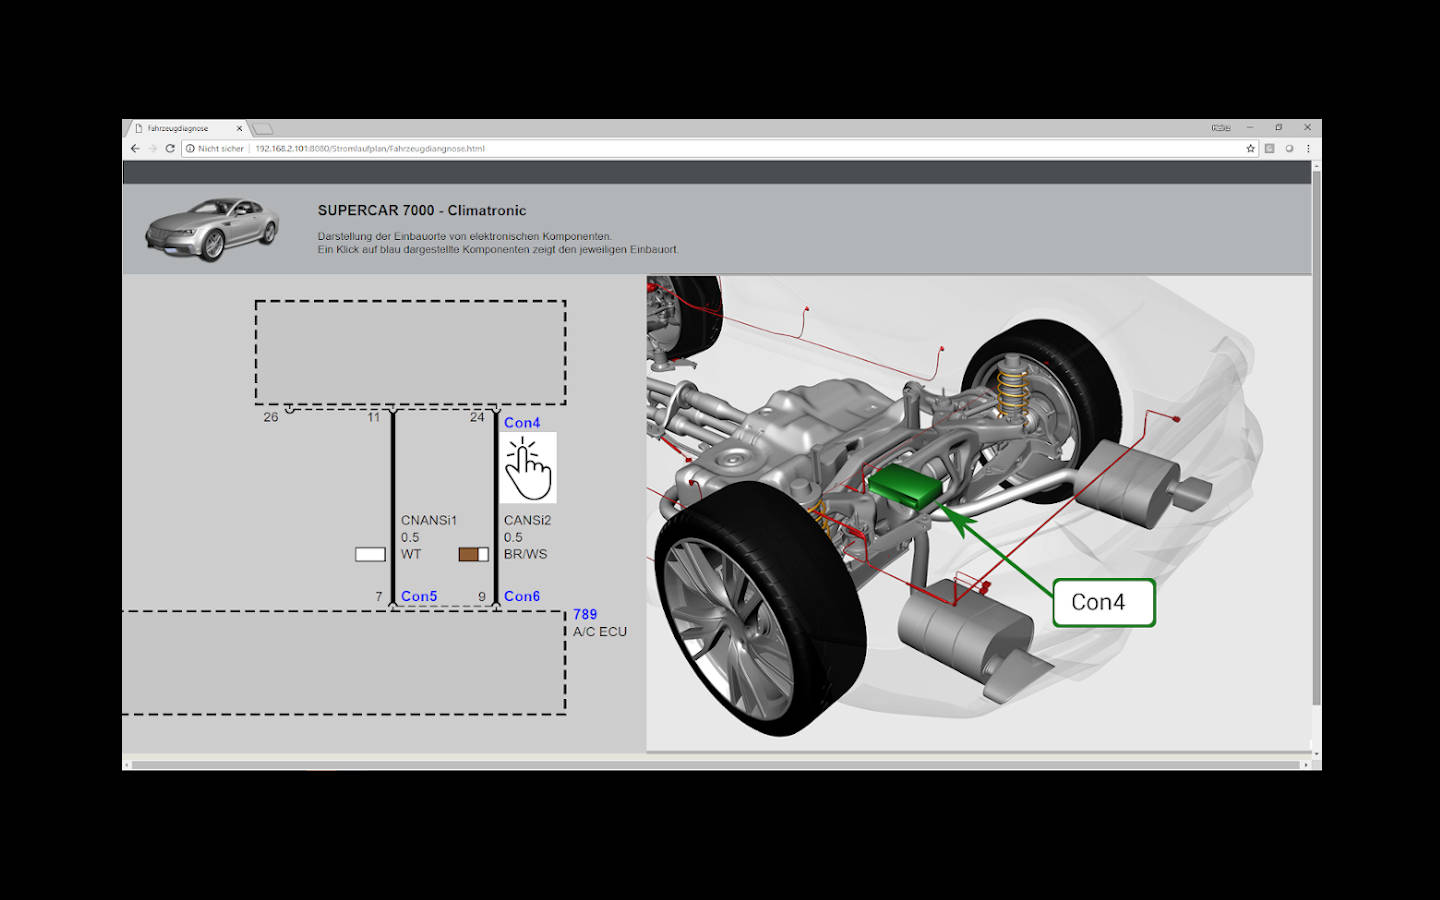Image resolution: width=1440 pixels, height=900 pixels.
Task: Click the browser back arrow
Action: pos(135,148)
